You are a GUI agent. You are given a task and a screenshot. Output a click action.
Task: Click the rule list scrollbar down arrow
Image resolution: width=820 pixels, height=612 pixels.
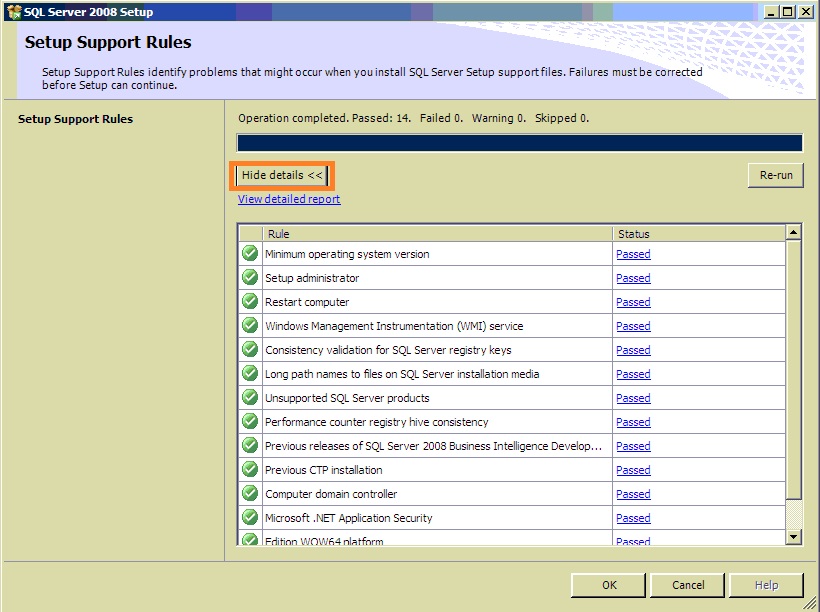point(793,537)
